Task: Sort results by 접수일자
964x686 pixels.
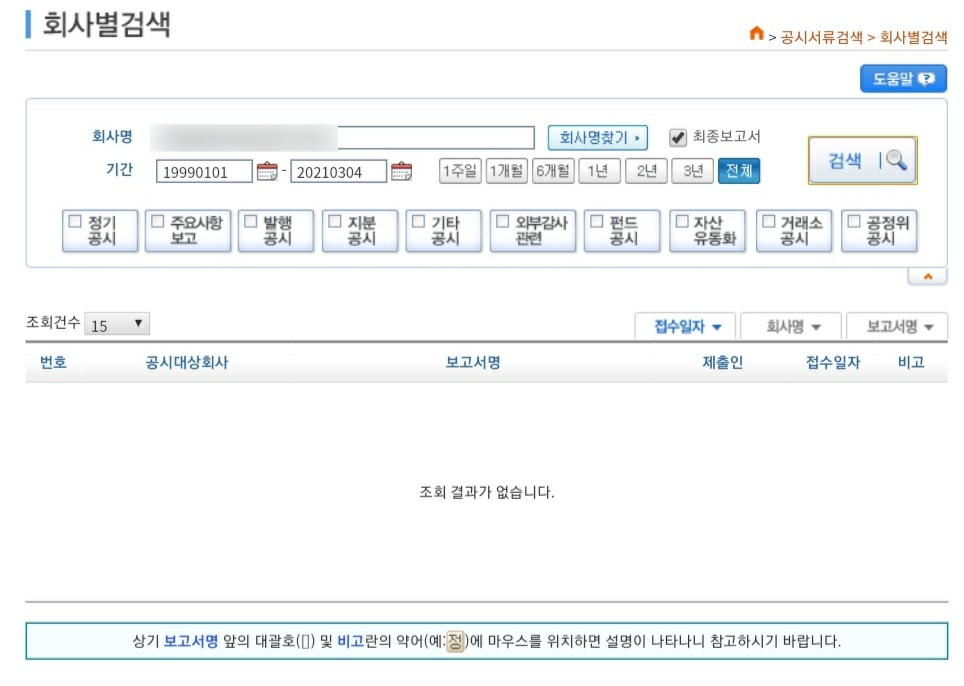Action: pos(686,327)
